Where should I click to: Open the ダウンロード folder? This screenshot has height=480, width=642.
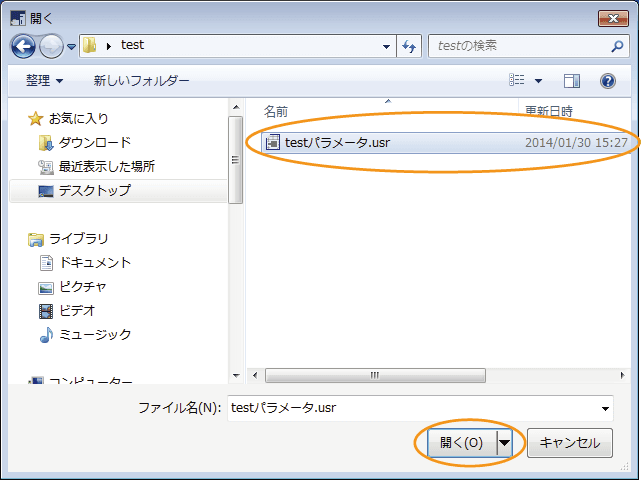coord(95,142)
